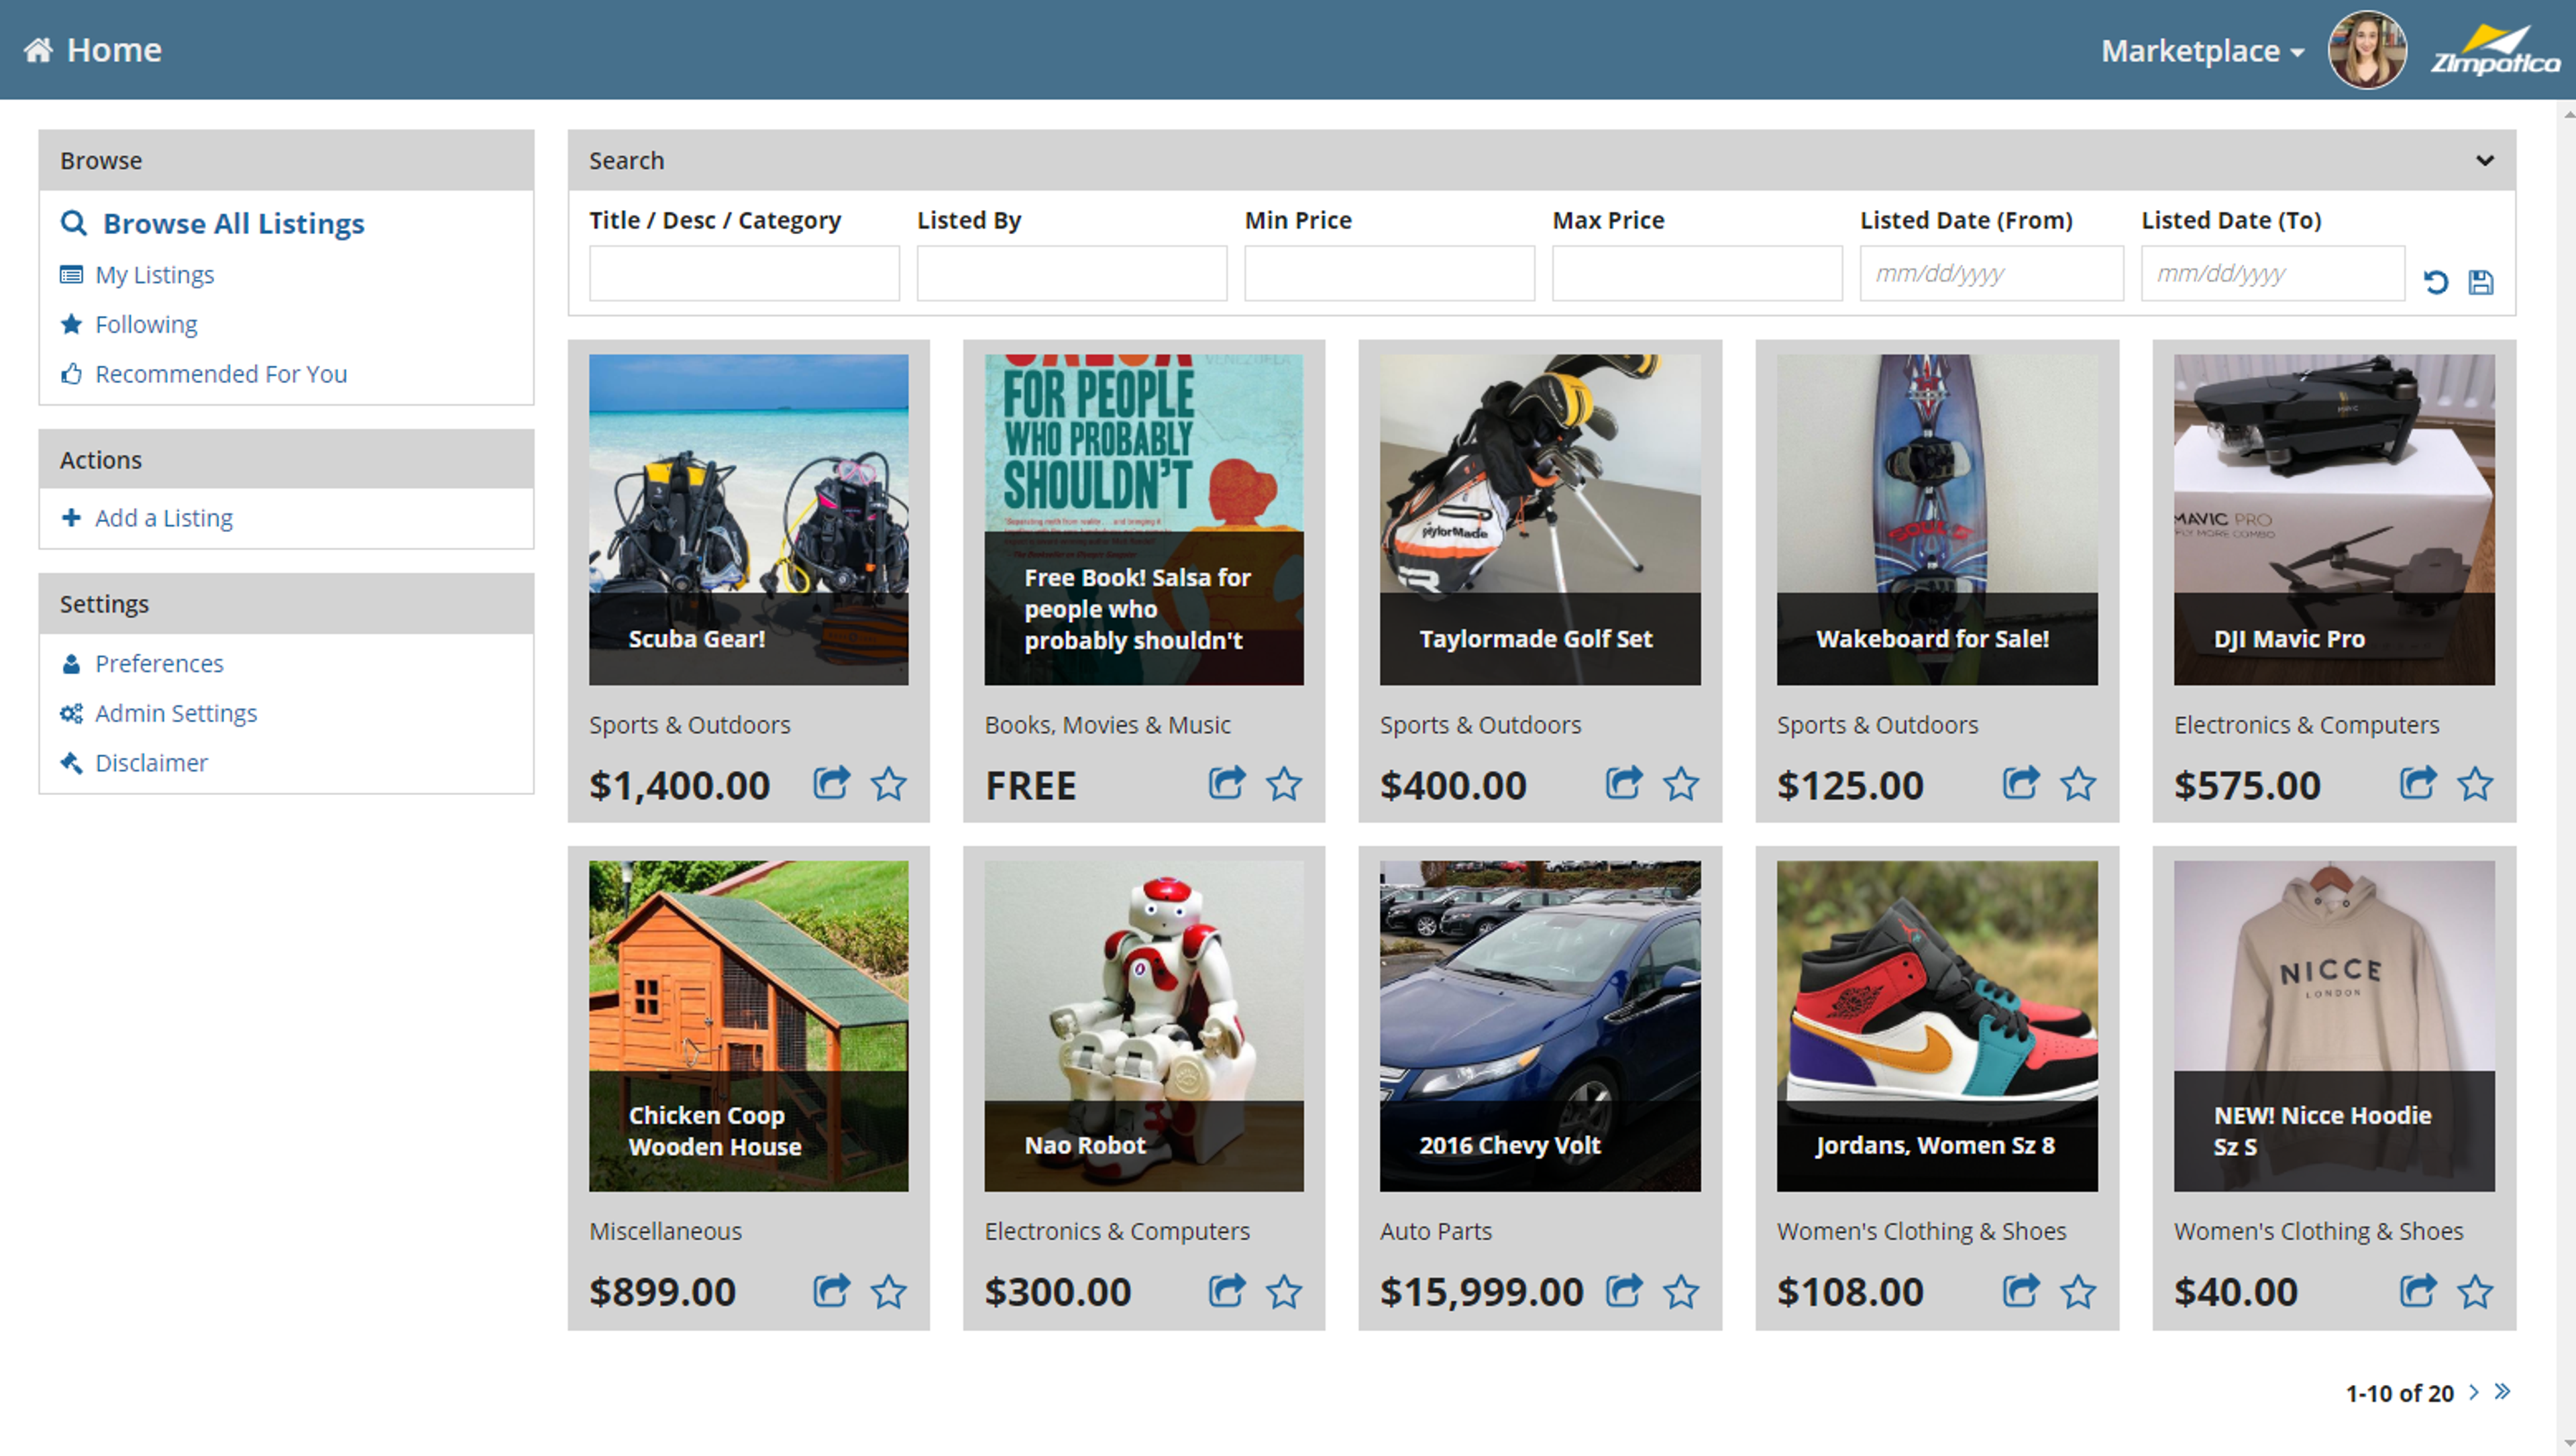Click the Auto Parts category text
Image resolution: width=2576 pixels, height=1456 pixels.
click(1436, 1231)
